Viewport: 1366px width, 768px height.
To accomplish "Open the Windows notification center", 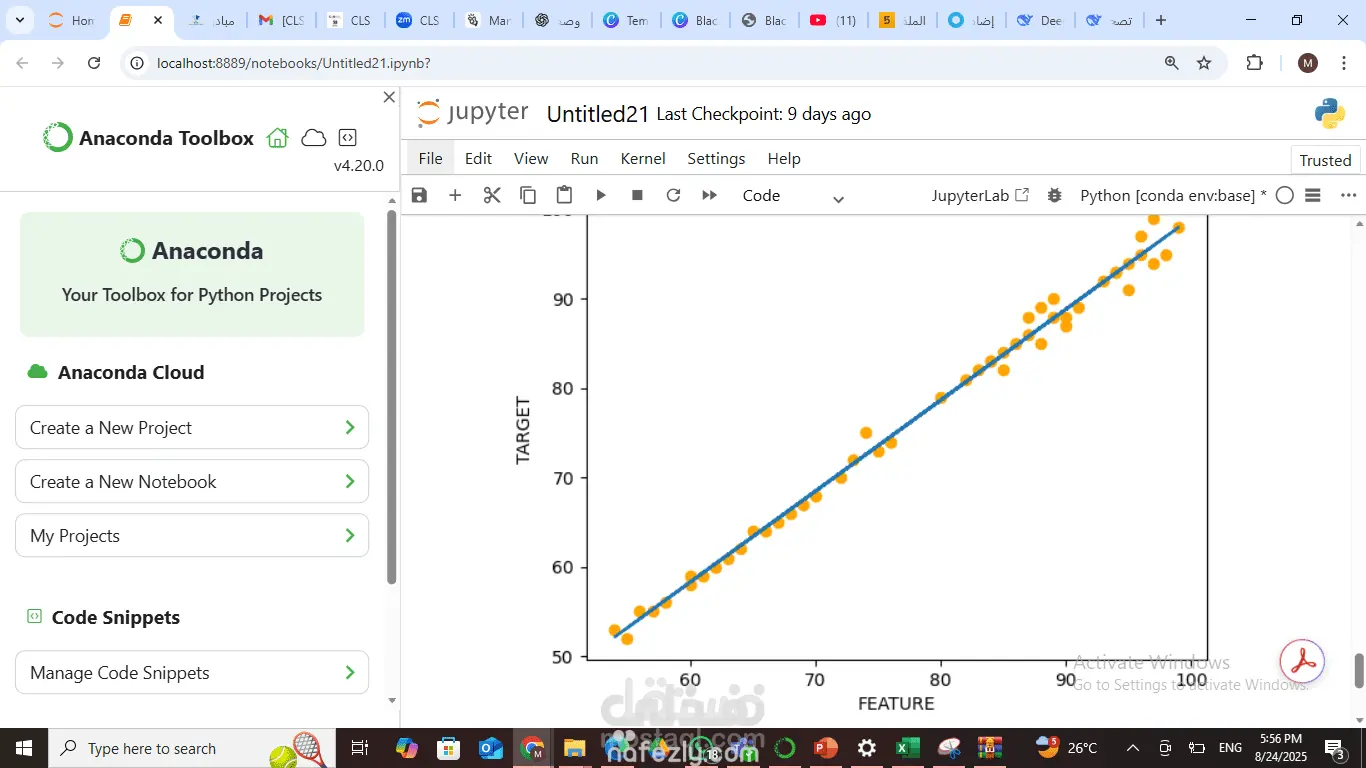I will click(x=1335, y=748).
